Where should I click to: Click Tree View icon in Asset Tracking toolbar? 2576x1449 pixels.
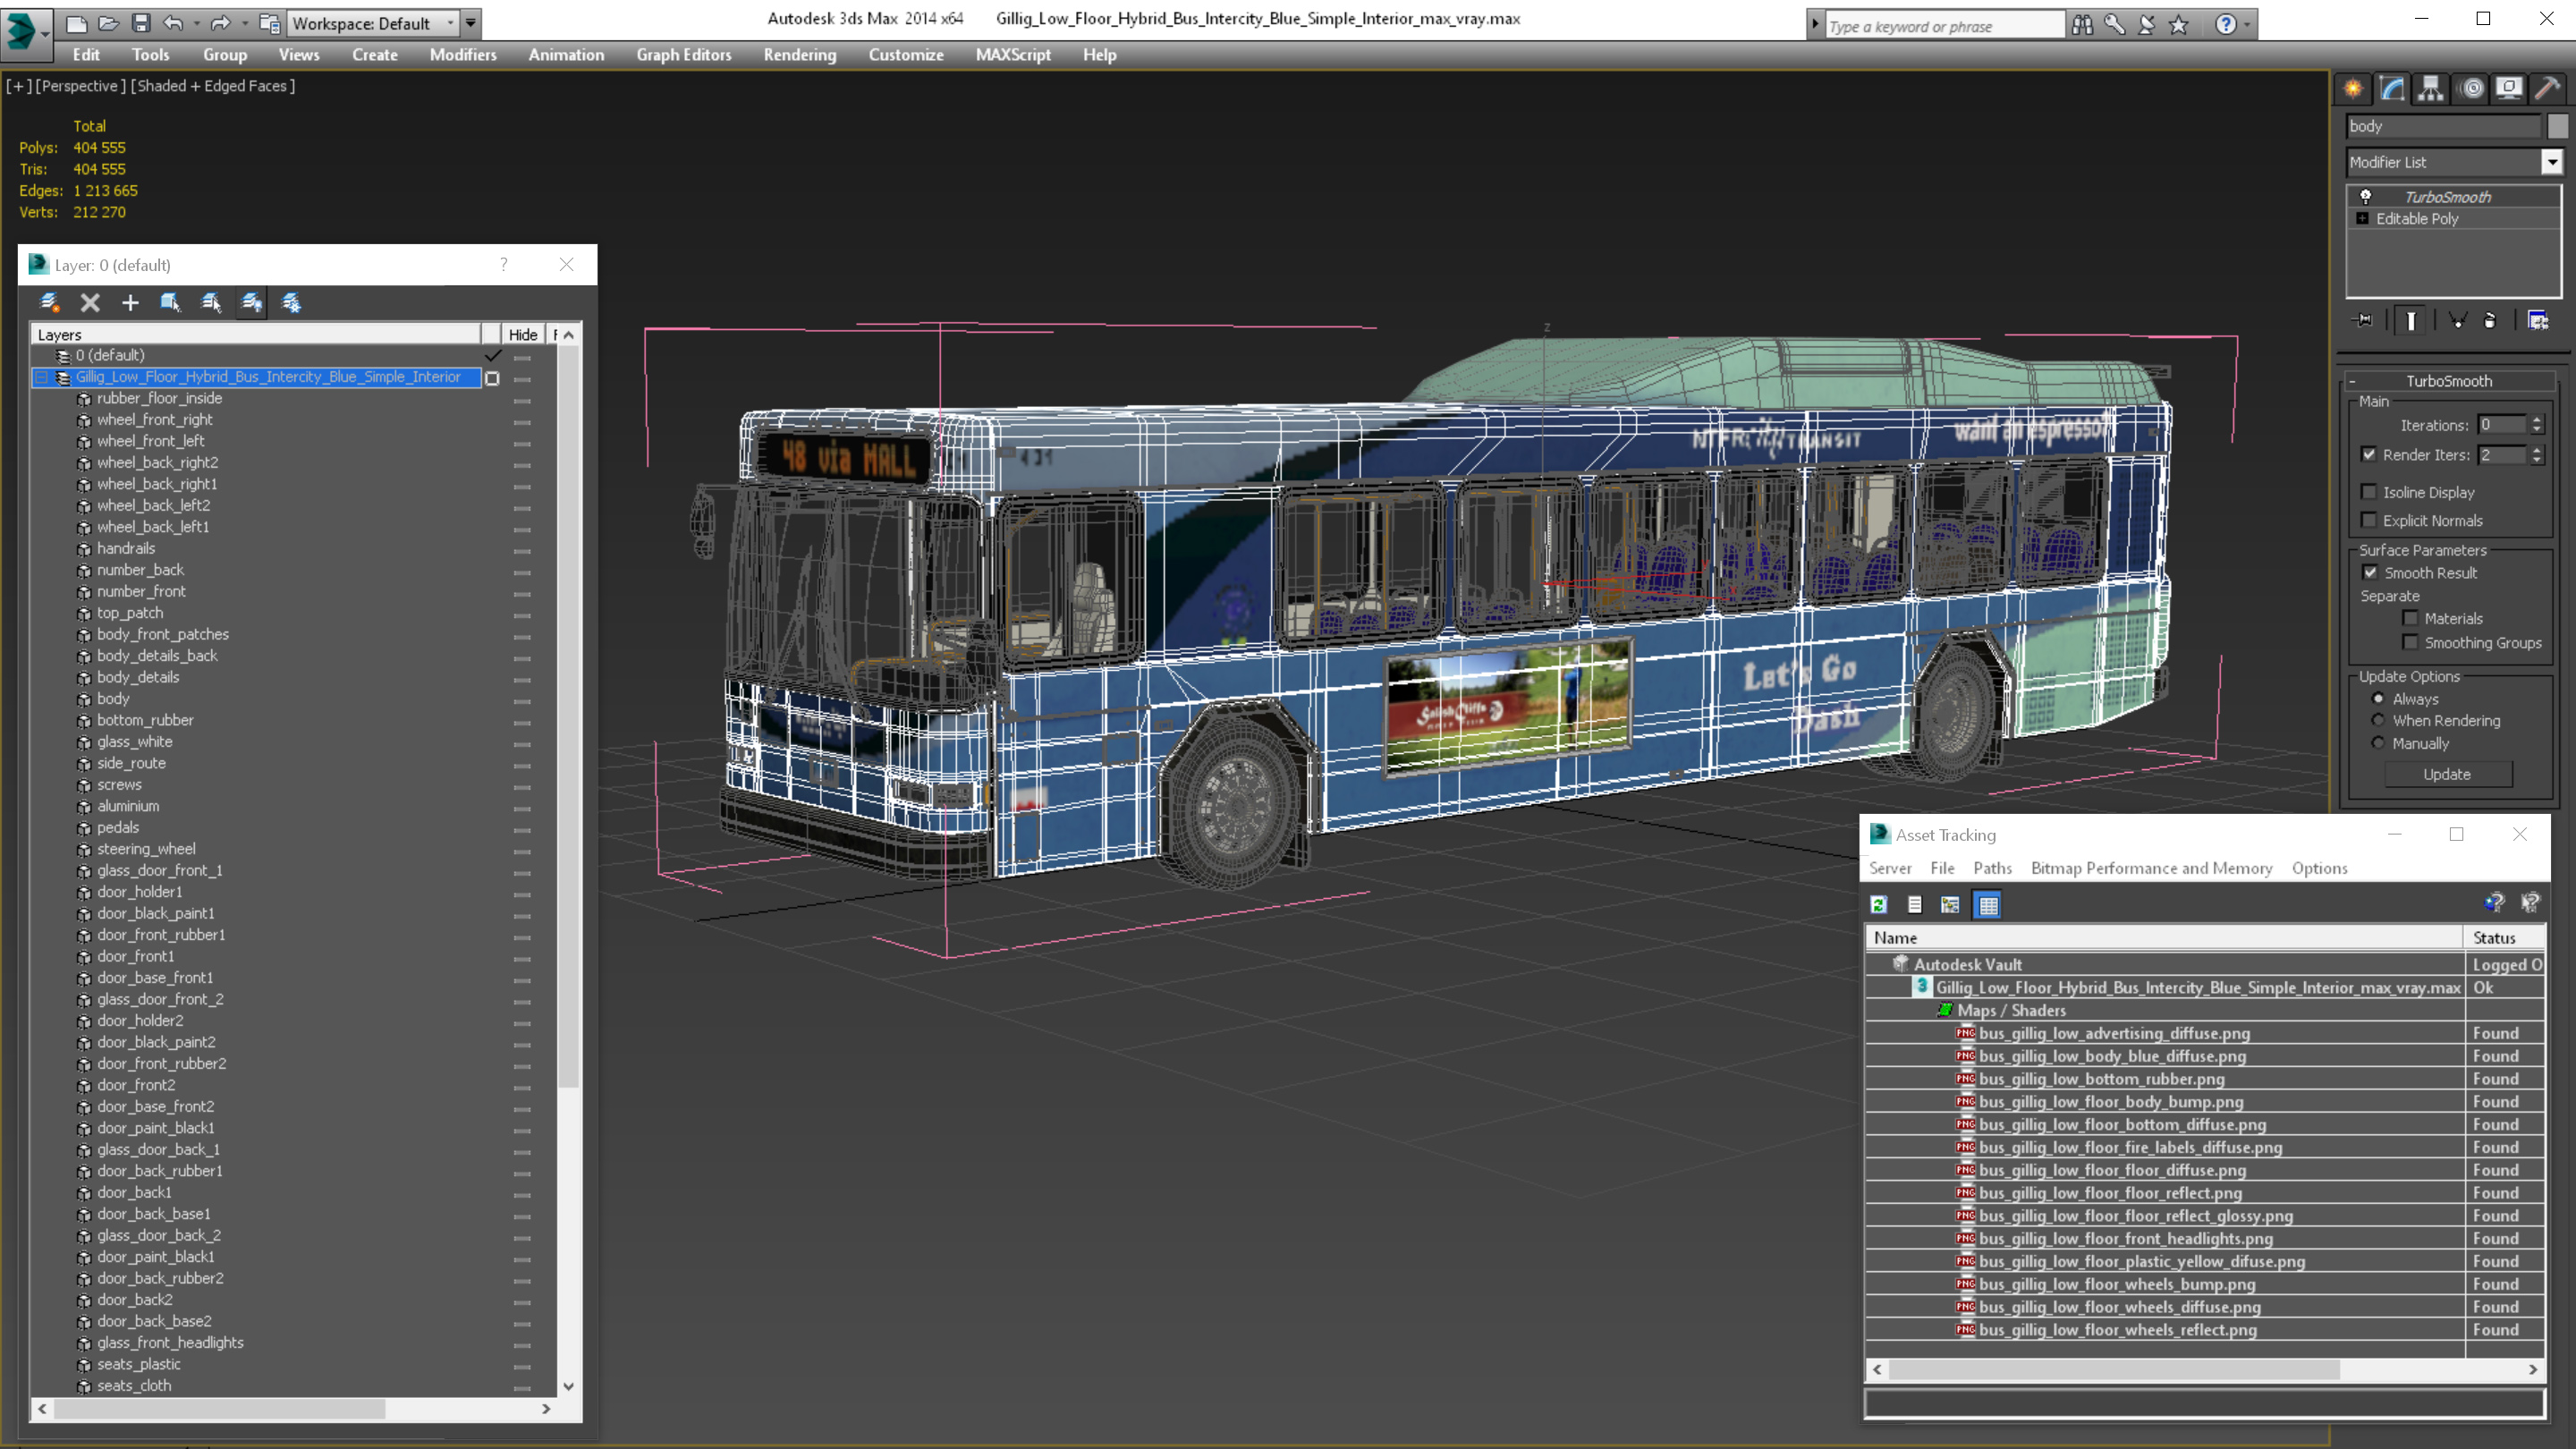1950,904
